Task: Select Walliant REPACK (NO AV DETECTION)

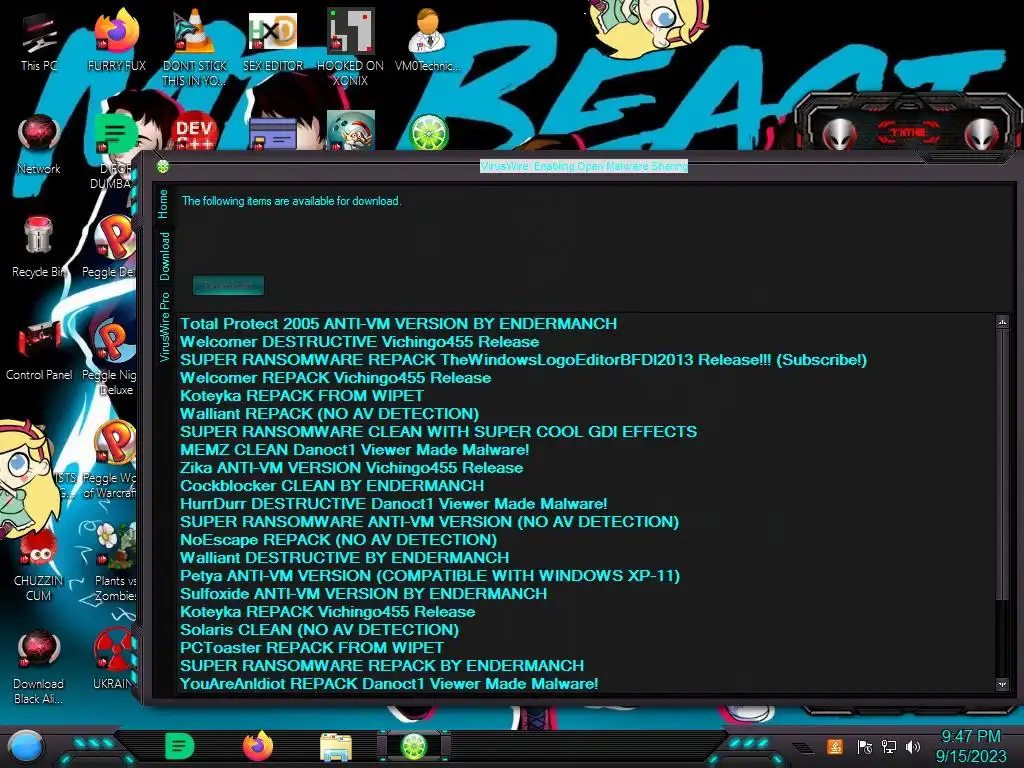Action: [329, 414]
